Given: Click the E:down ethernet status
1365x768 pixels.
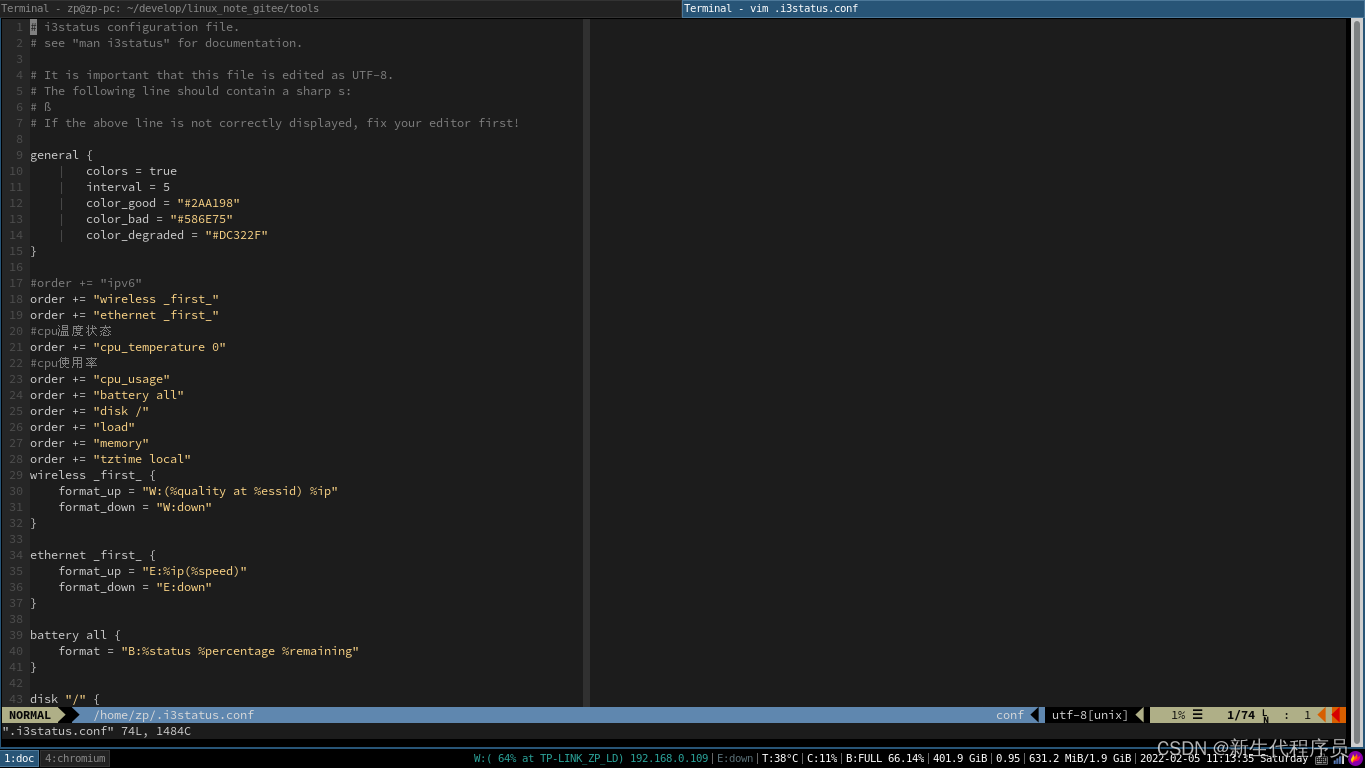Looking at the screenshot, I should (735, 758).
